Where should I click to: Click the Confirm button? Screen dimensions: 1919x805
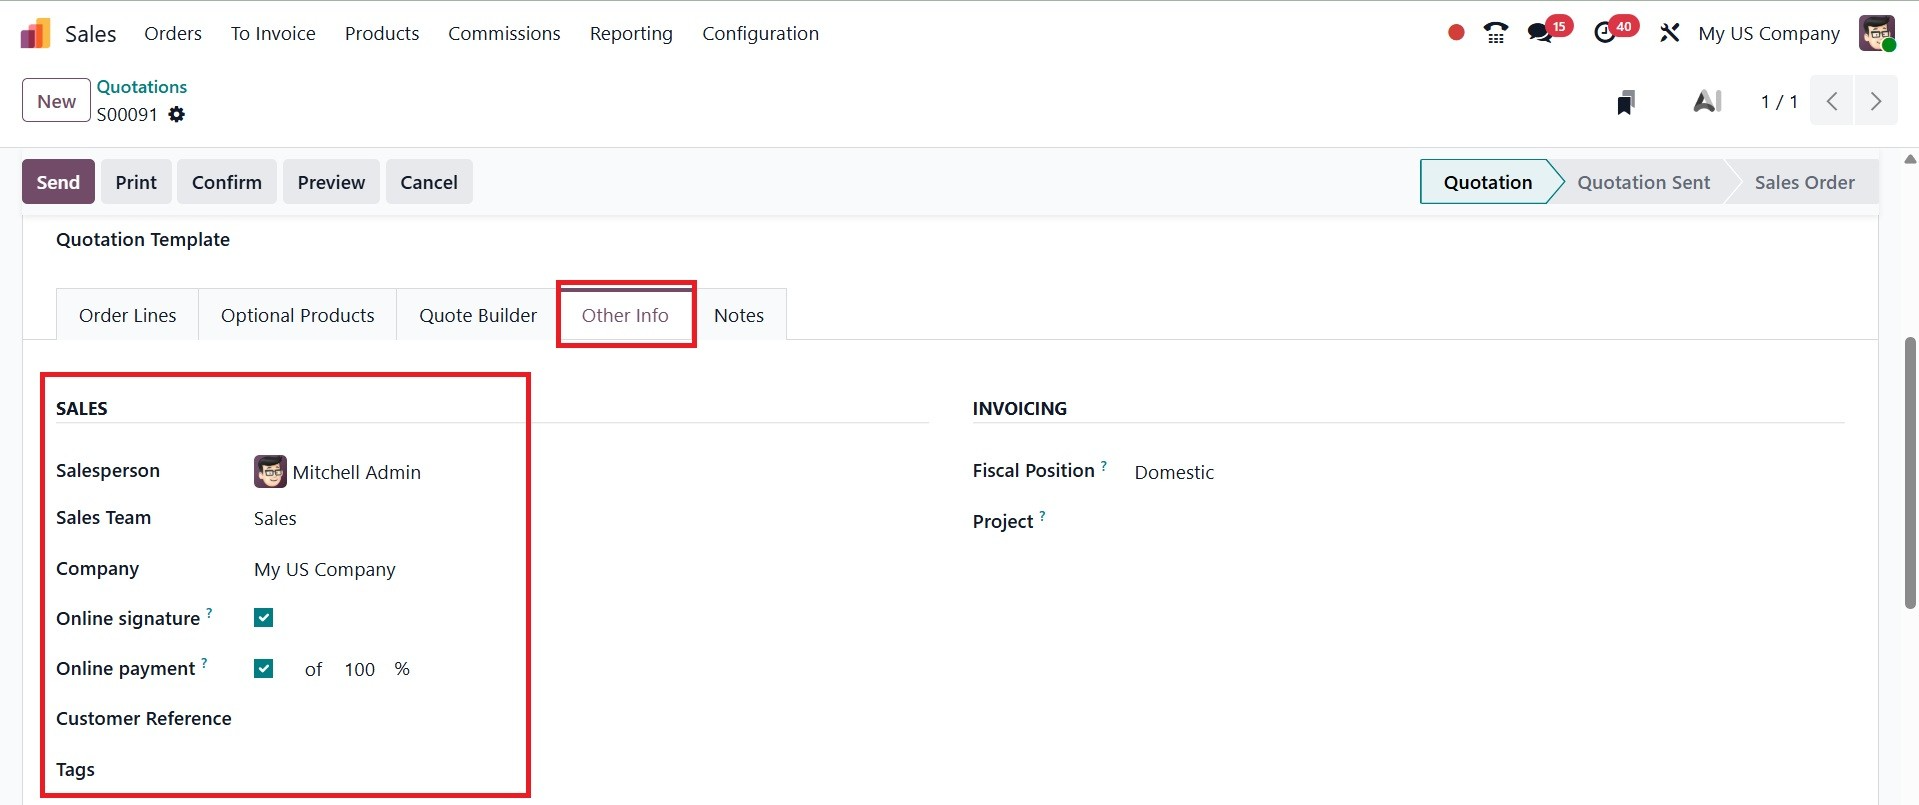(x=227, y=182)
